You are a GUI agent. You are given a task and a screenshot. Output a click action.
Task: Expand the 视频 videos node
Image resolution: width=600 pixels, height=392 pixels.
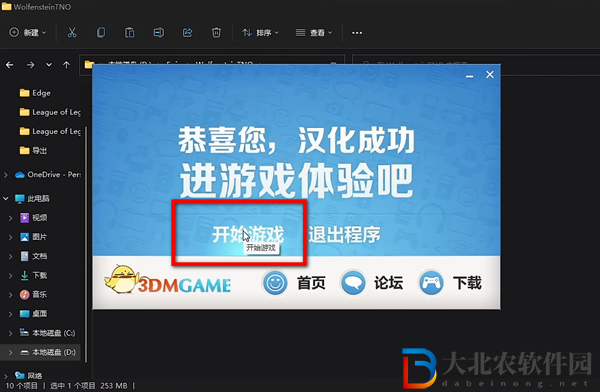10,218
